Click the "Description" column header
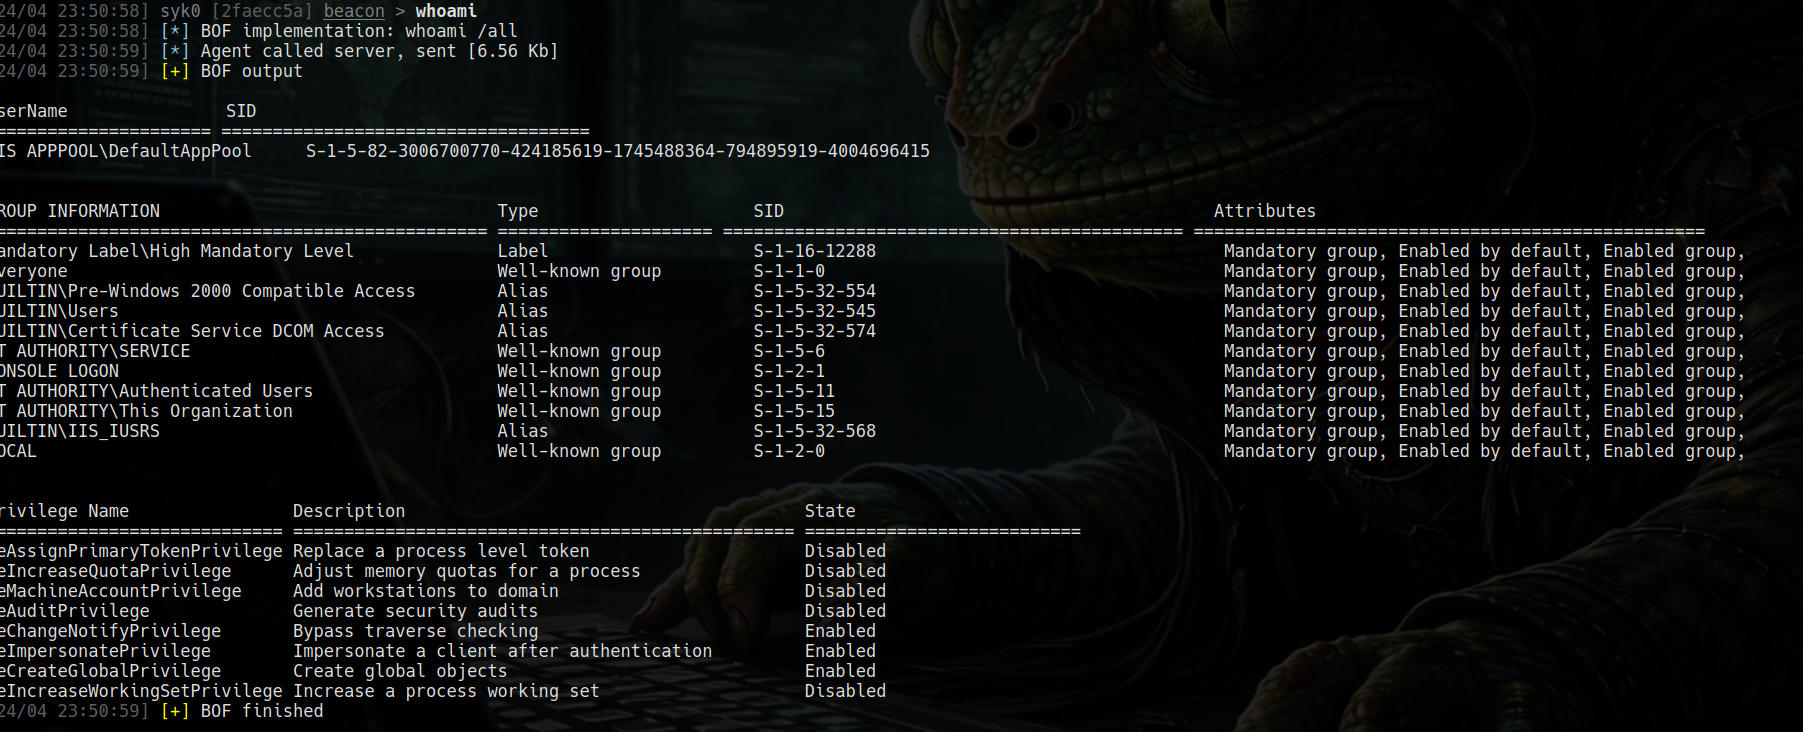 (x=349, y=511)
